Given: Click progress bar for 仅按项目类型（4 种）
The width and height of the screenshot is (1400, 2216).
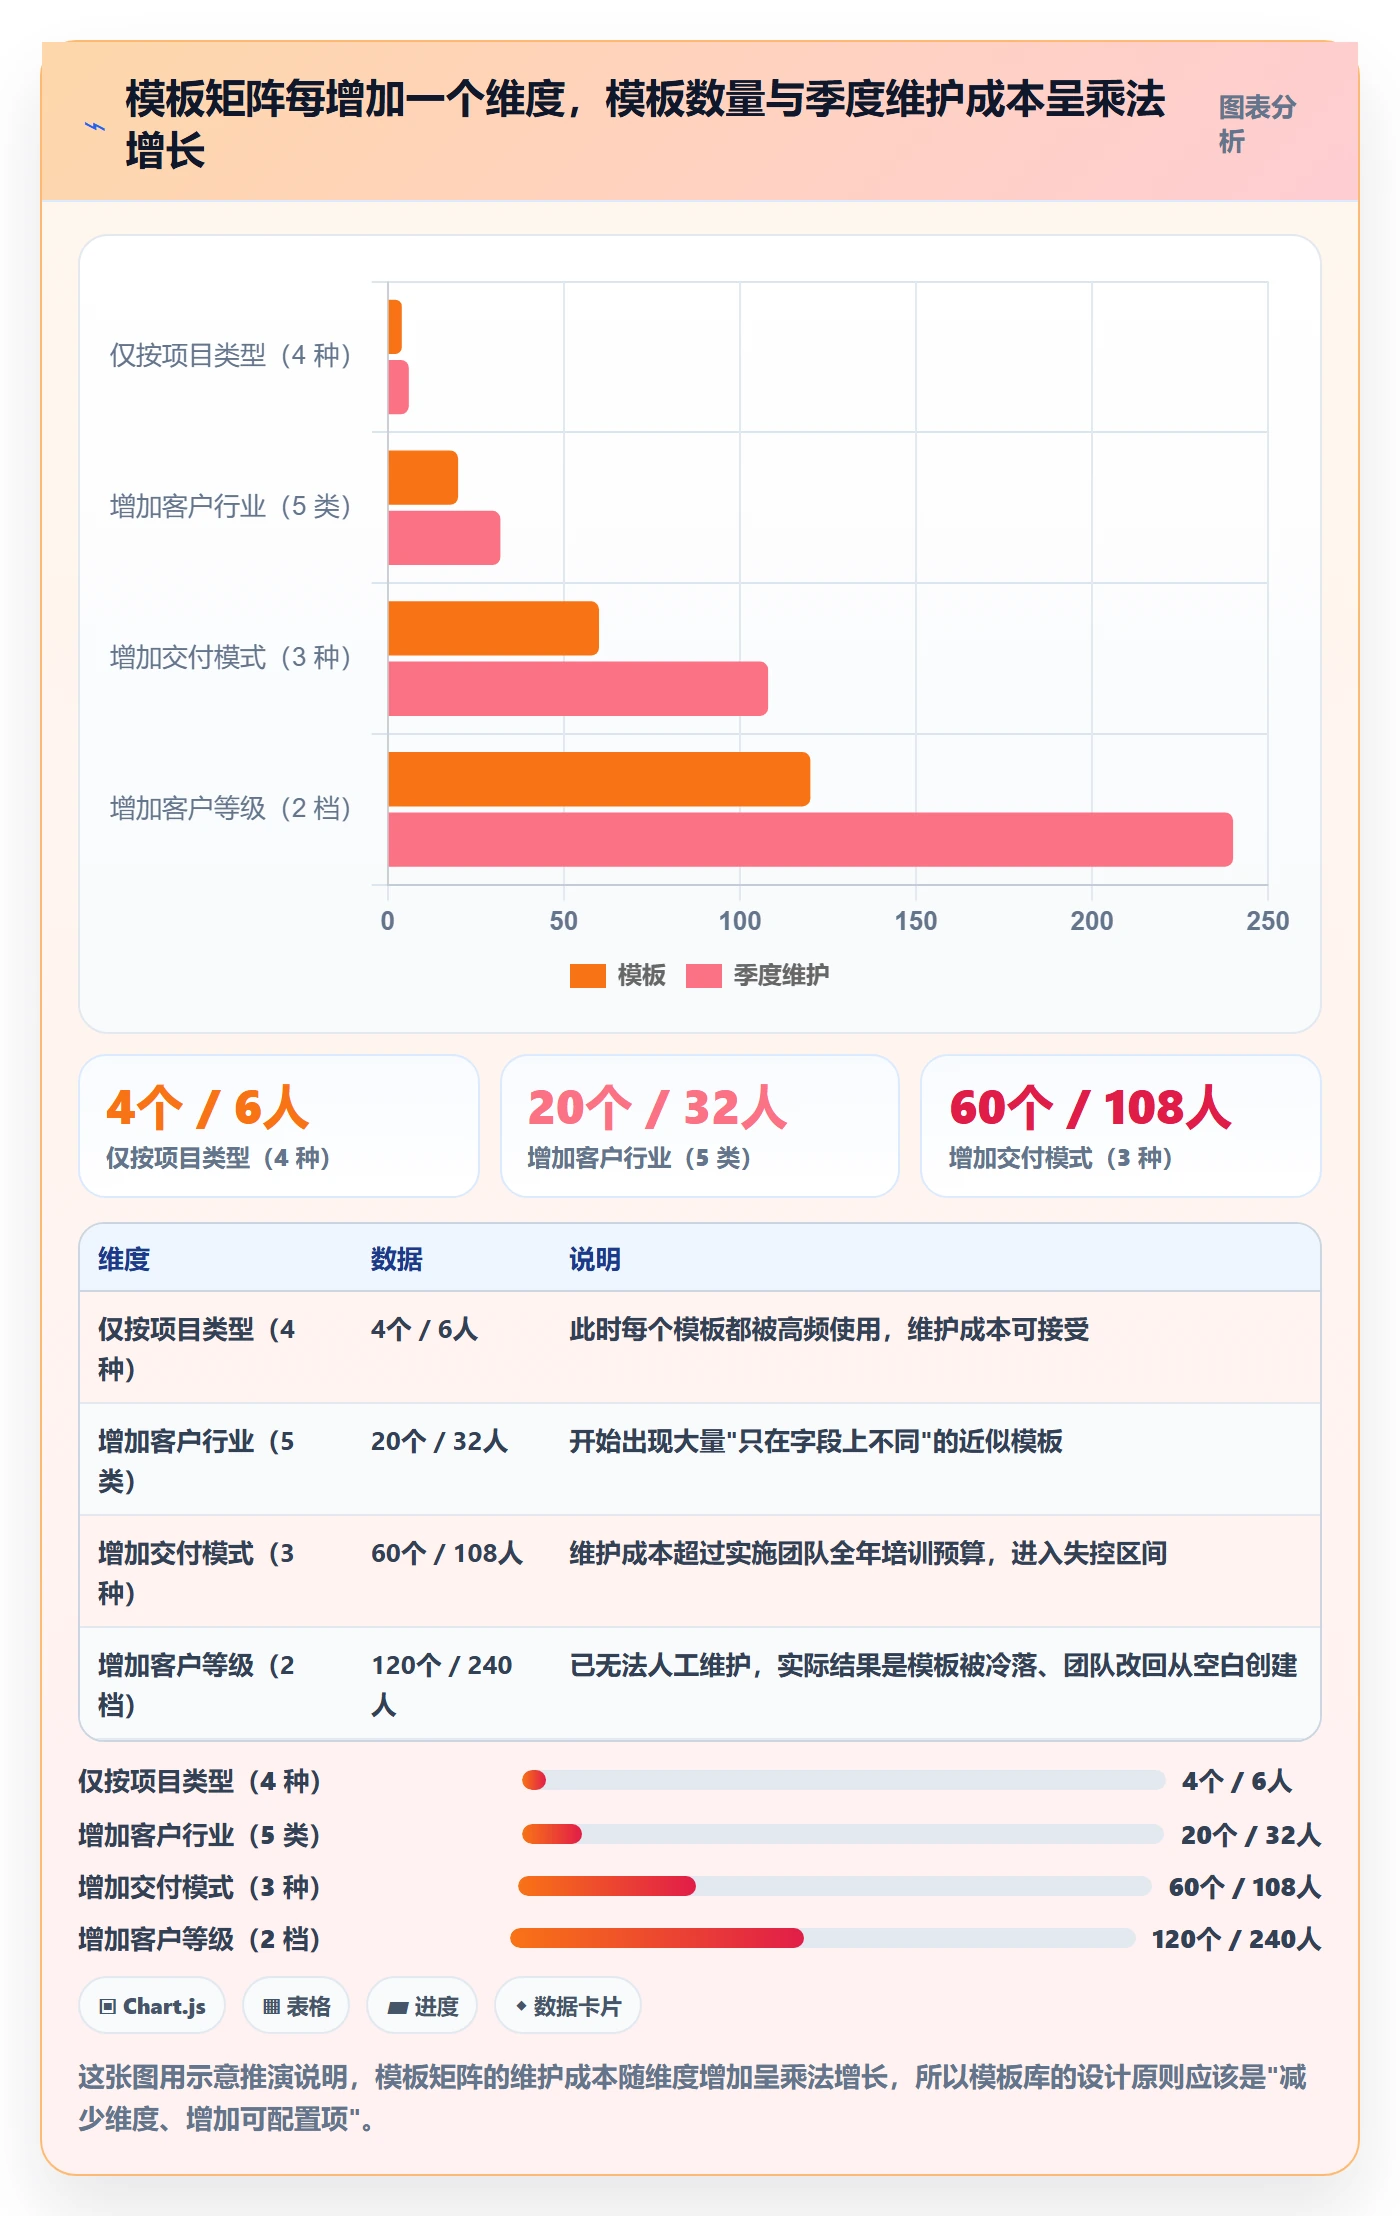Looking at the screenshot, I should (x=843, y=1780).
